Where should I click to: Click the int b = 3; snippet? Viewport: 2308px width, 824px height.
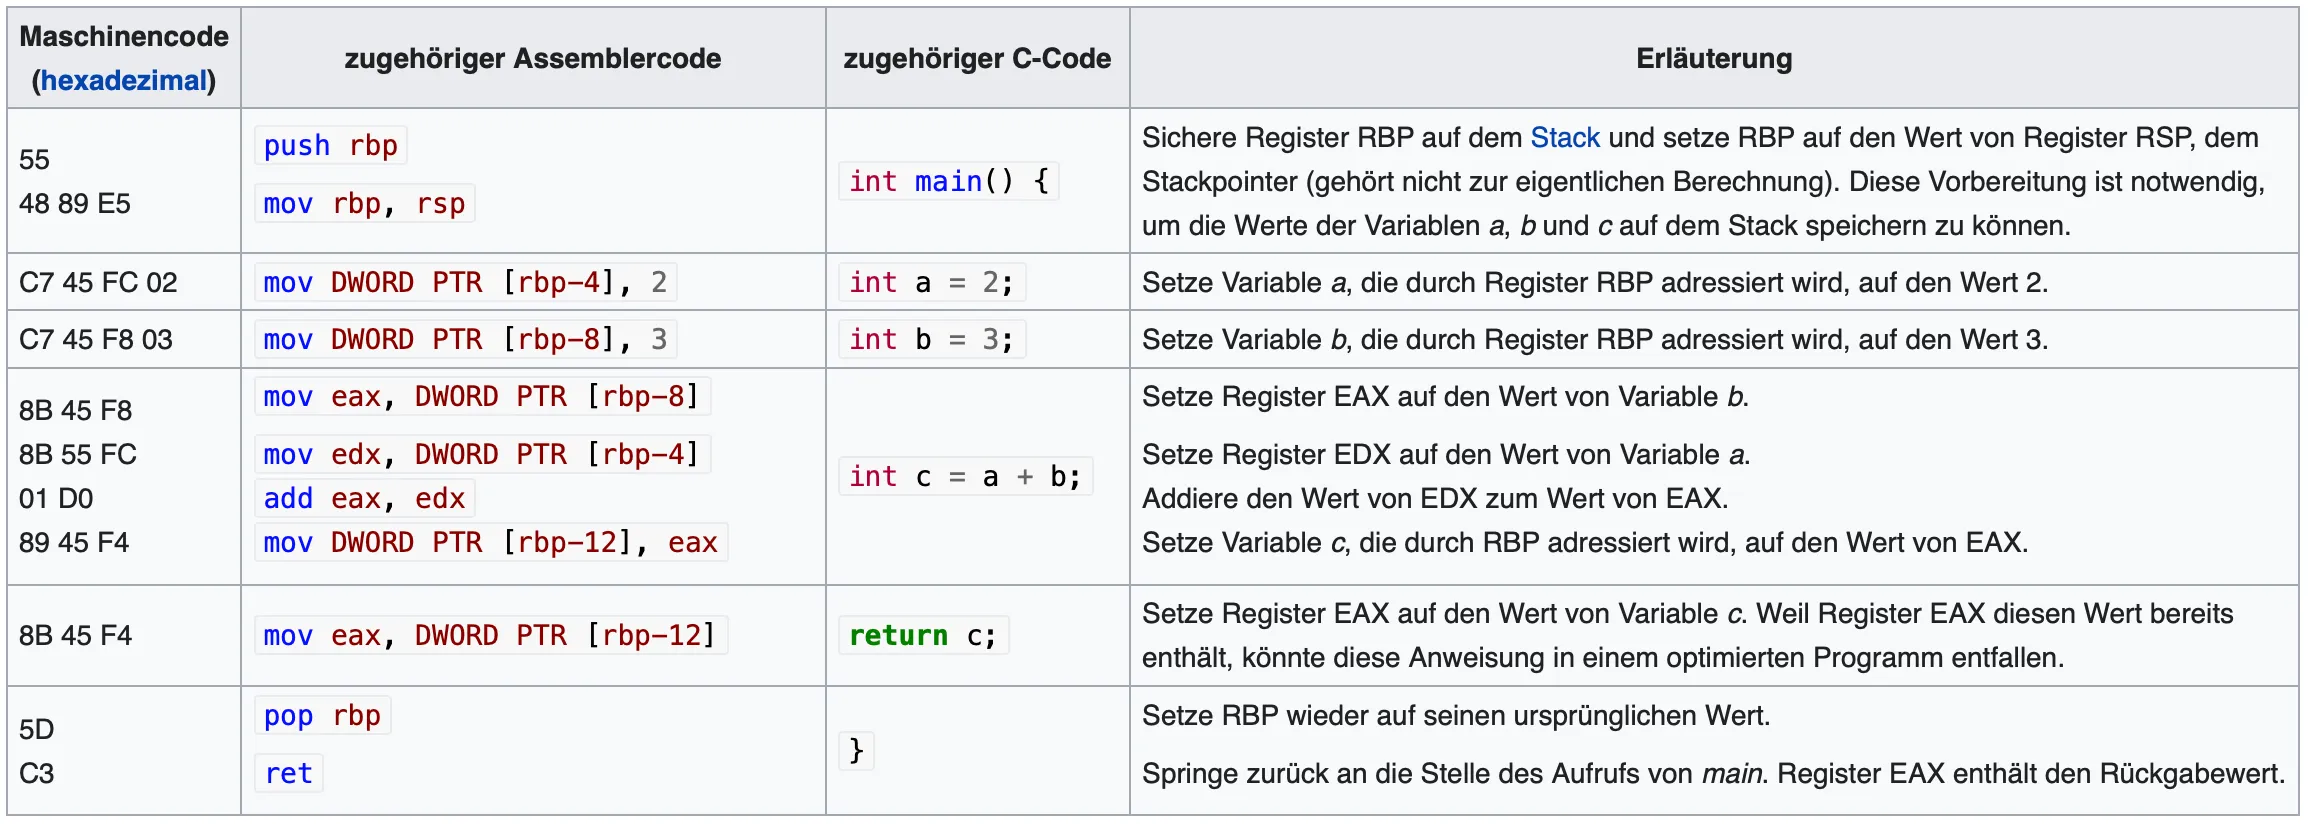coord(931,340)
